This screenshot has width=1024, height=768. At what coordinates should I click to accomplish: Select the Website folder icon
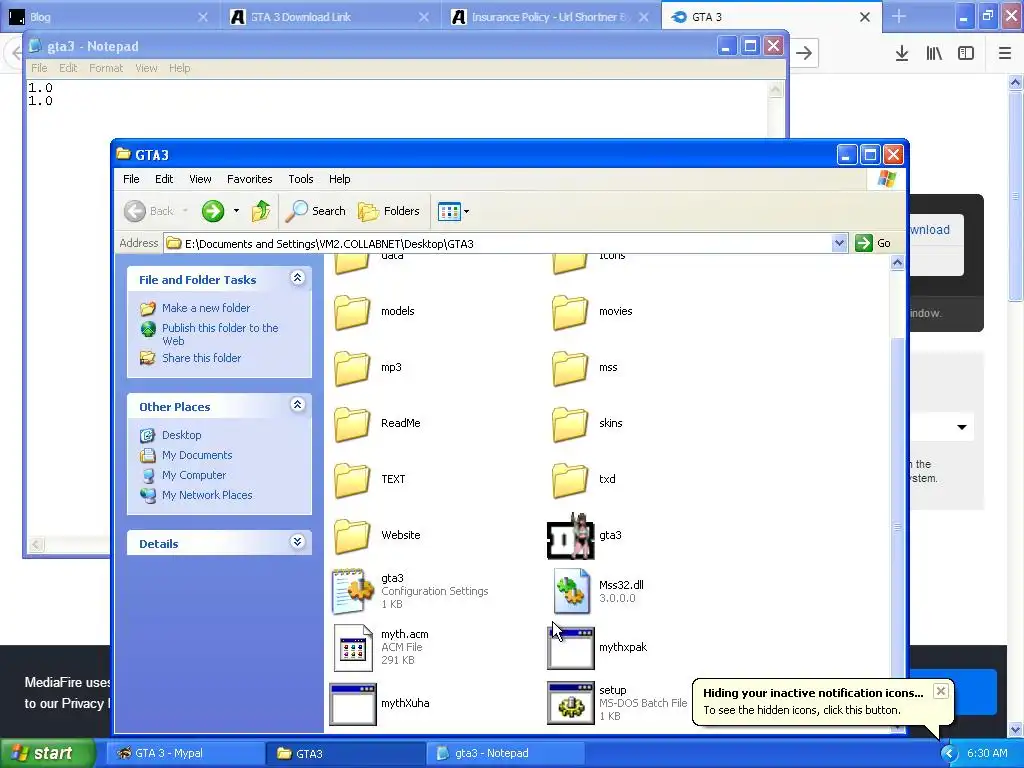(352, 536)
